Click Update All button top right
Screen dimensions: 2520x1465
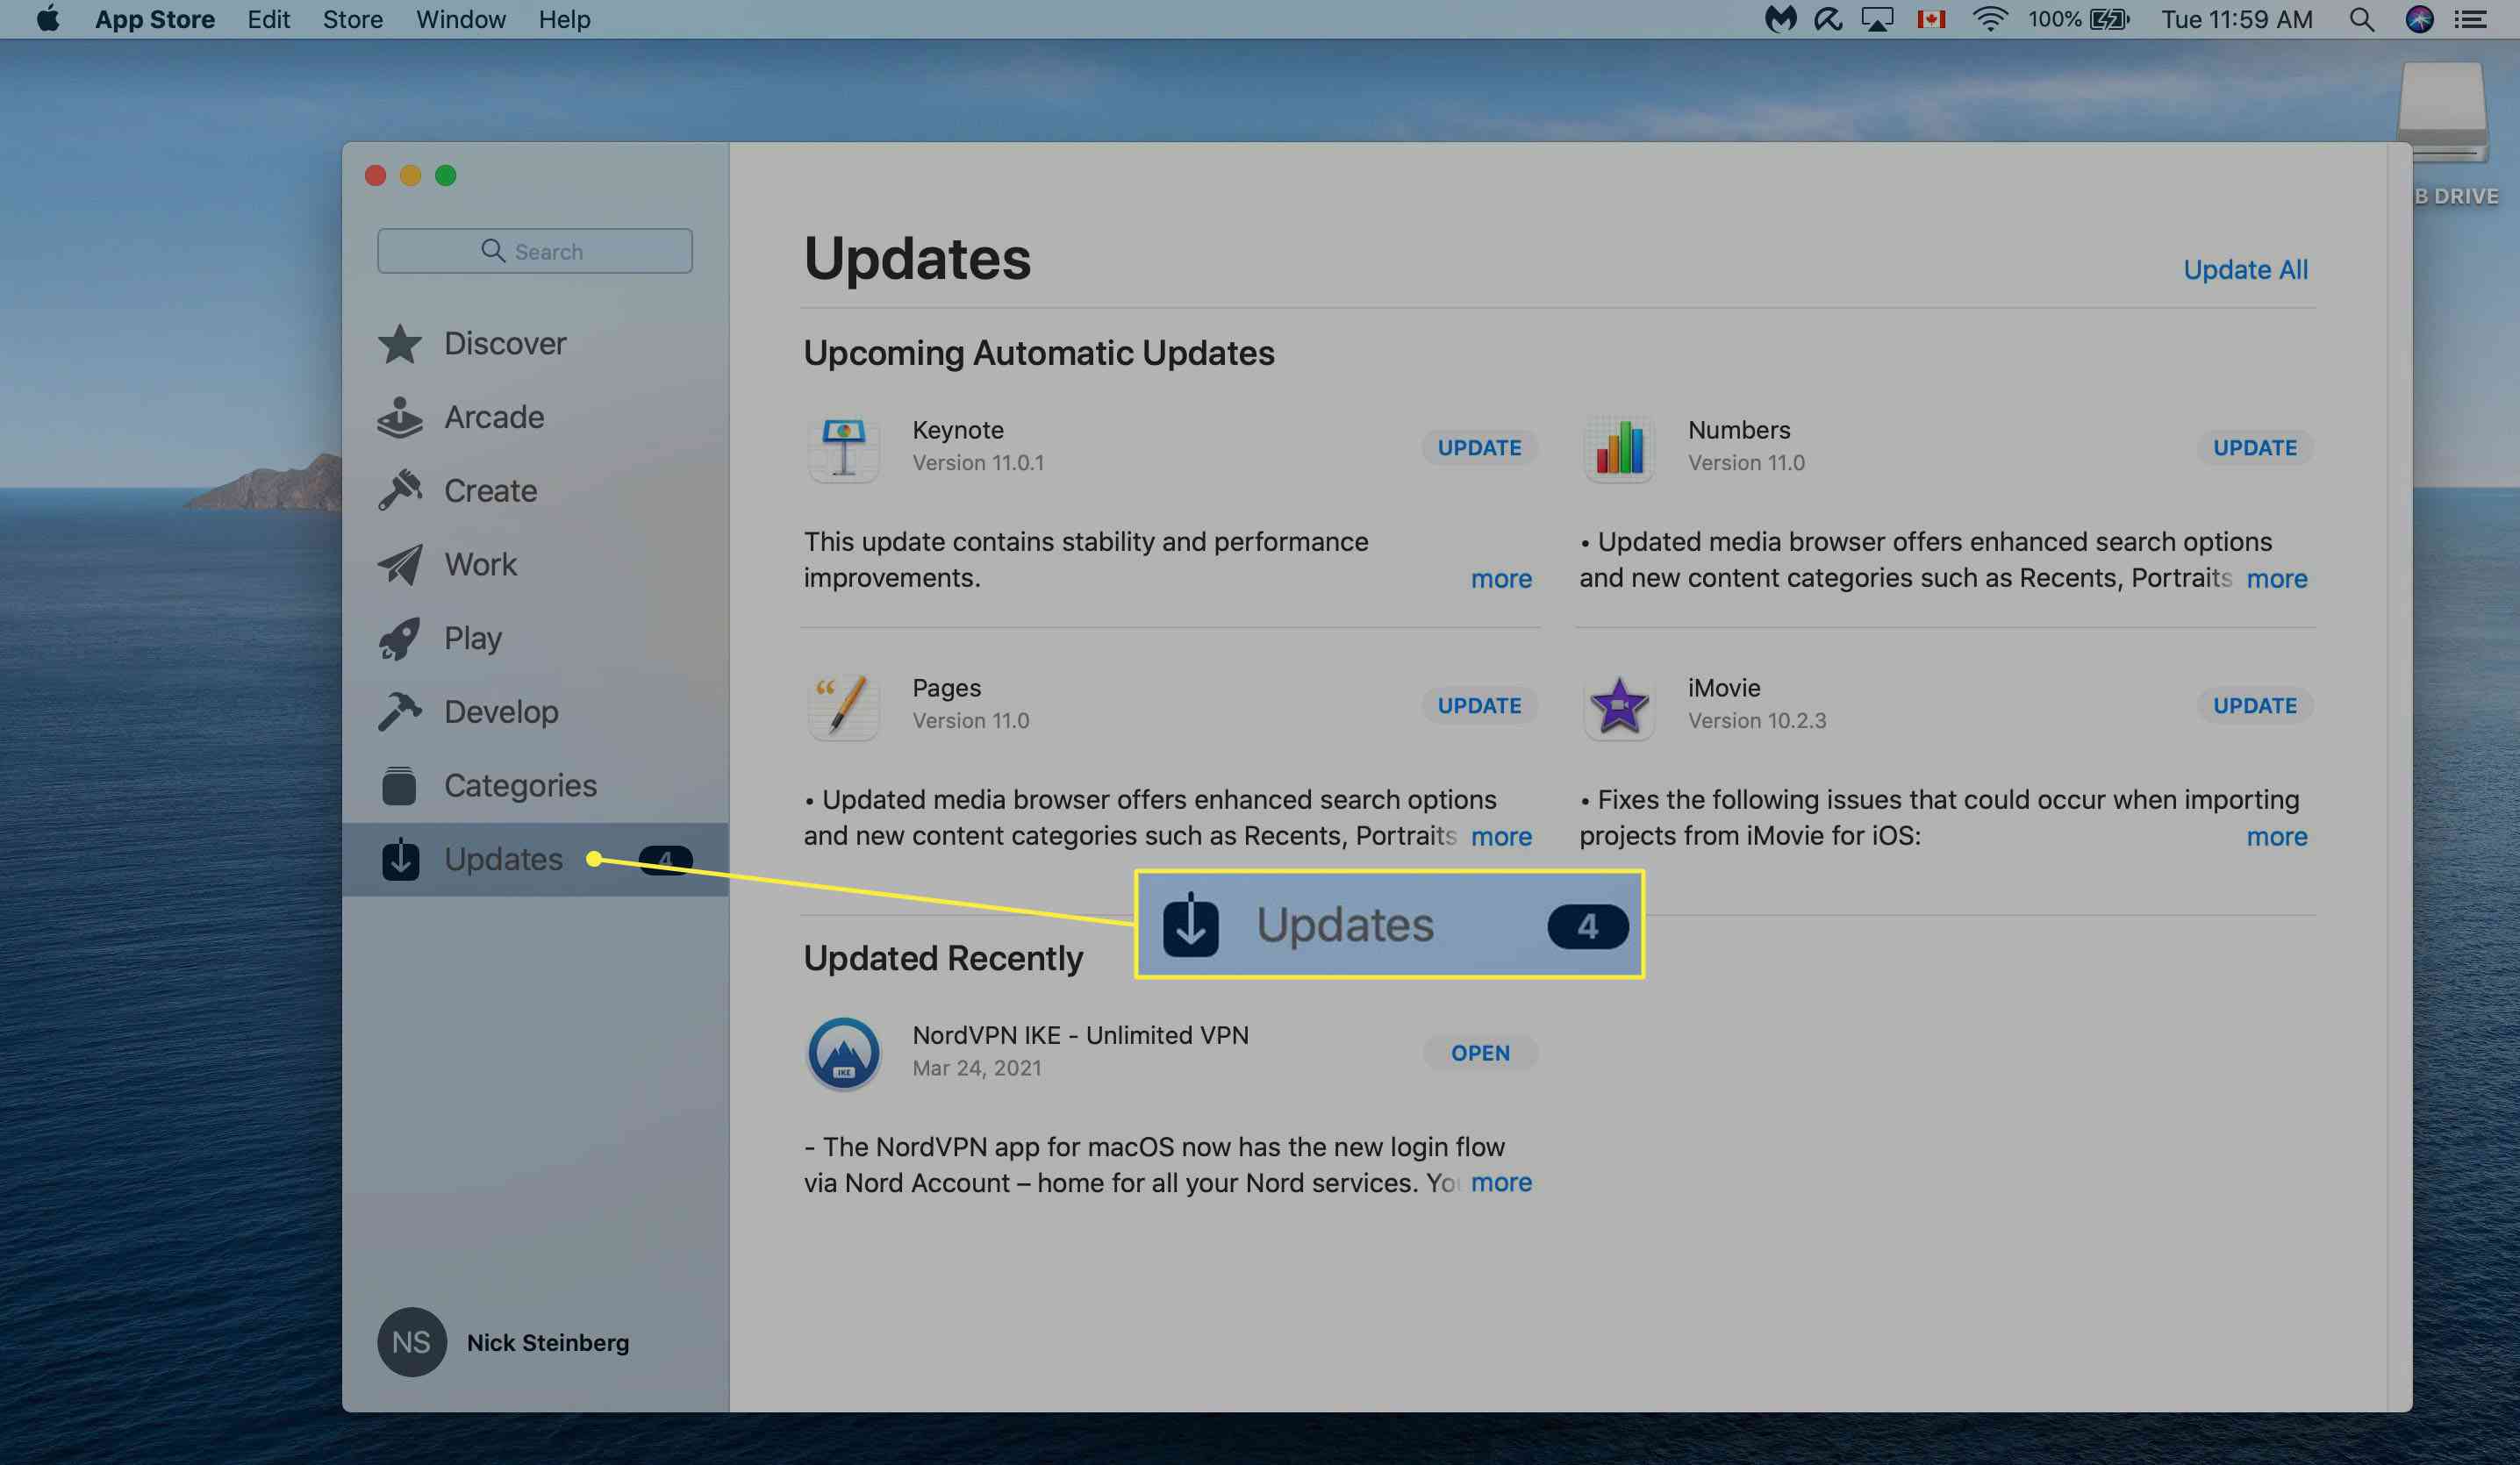coord(2246,268)
